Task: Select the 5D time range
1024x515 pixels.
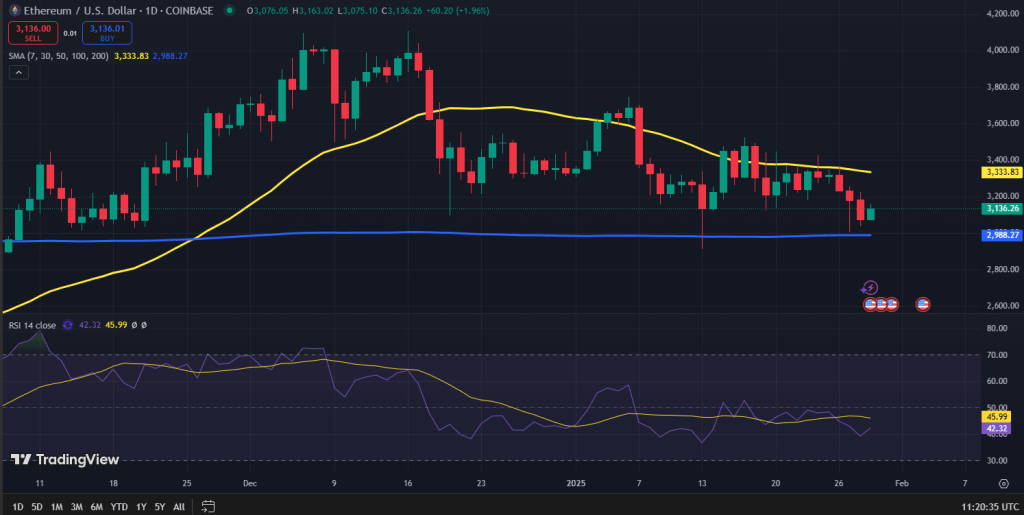Action: tap(37, 507)
